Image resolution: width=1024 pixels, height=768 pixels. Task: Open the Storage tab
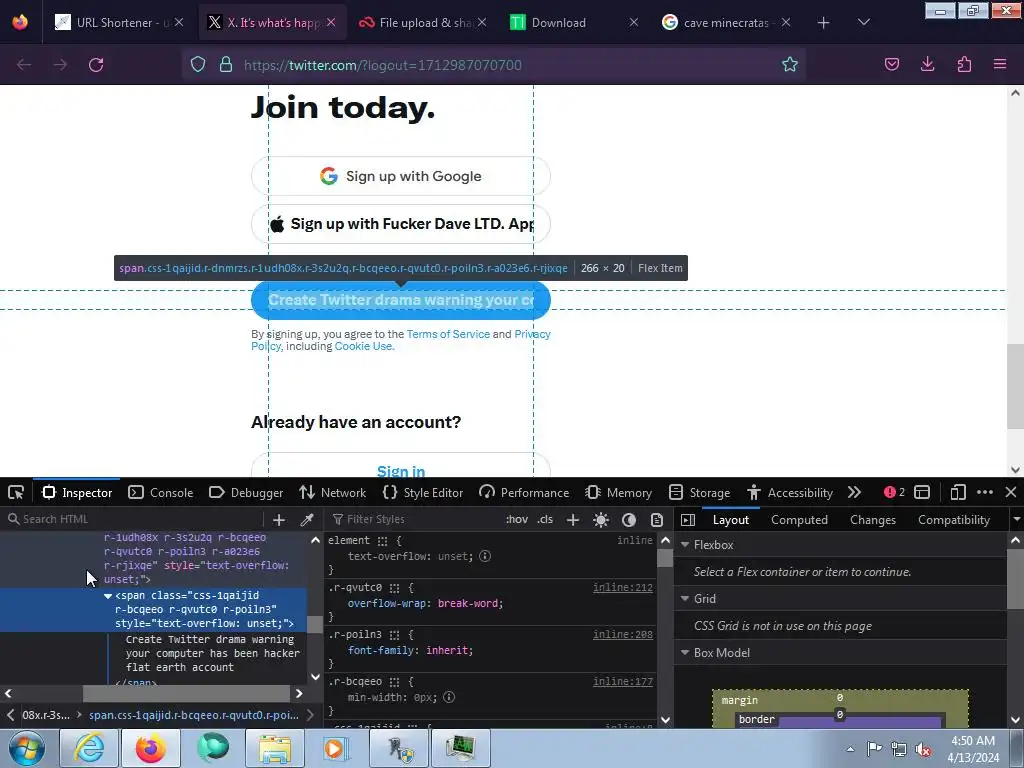tap(699, 492)
